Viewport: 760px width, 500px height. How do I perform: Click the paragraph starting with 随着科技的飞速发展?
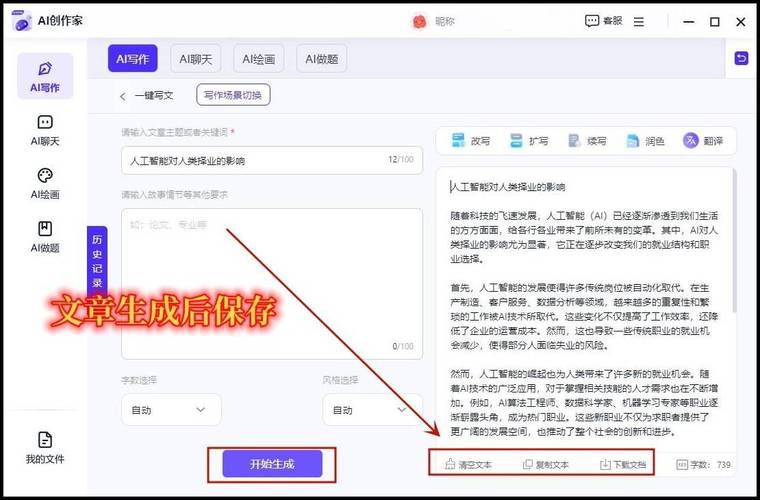click(x=584, y=237)
